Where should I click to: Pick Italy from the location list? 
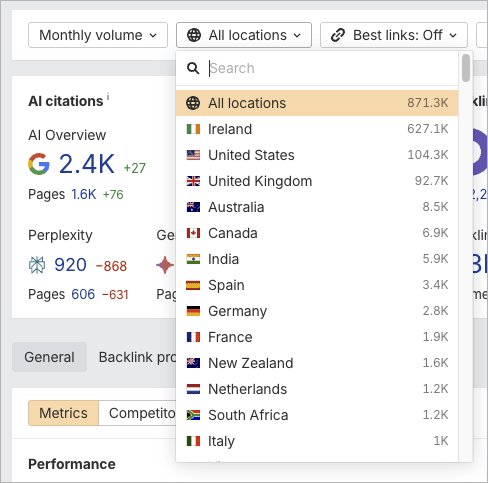317,441
